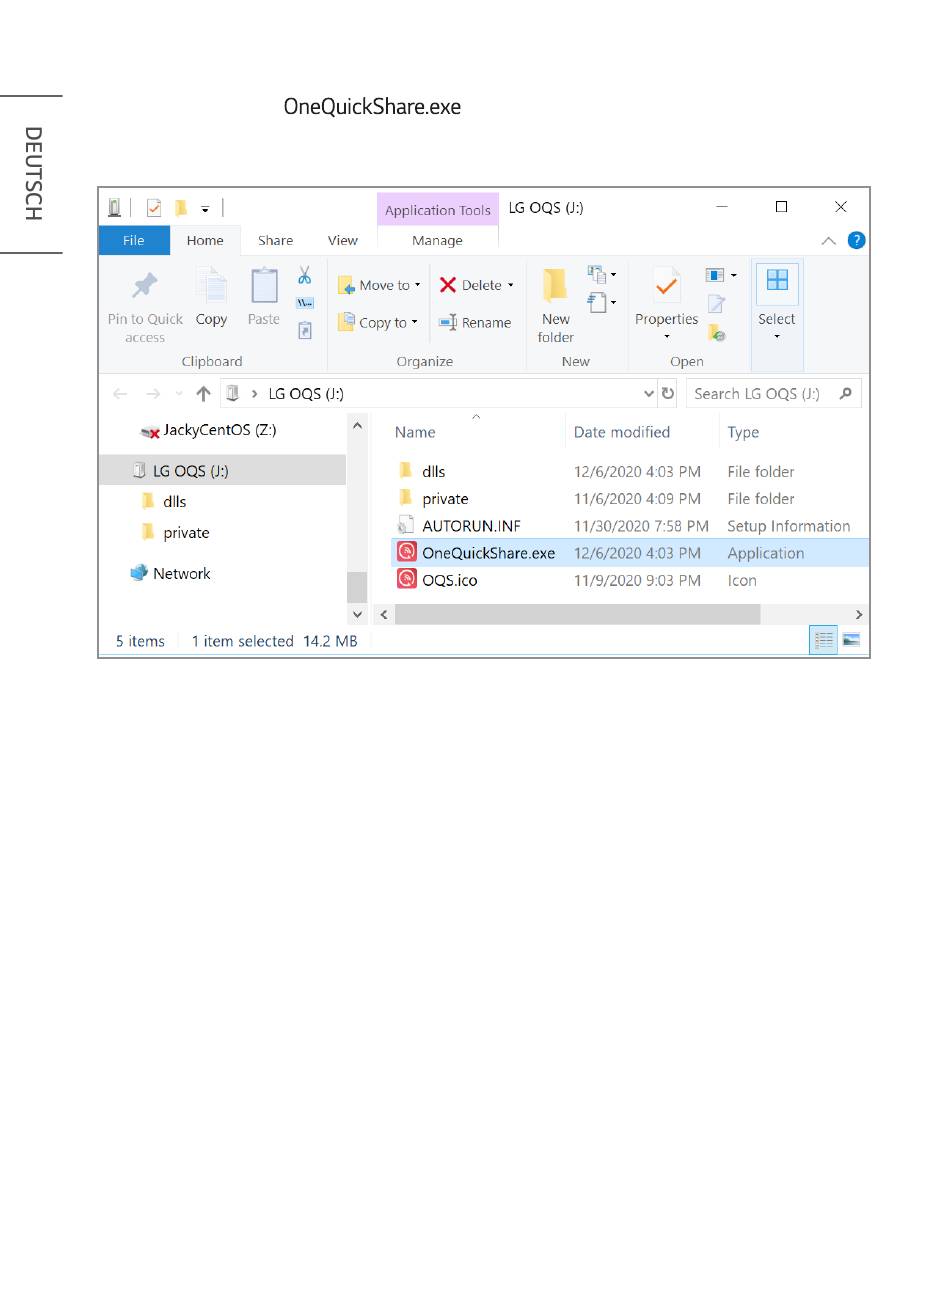Screen dimensions: 950x1295
Task: Click the quick access New folder icon in title bar
Action: click(181, 208)
